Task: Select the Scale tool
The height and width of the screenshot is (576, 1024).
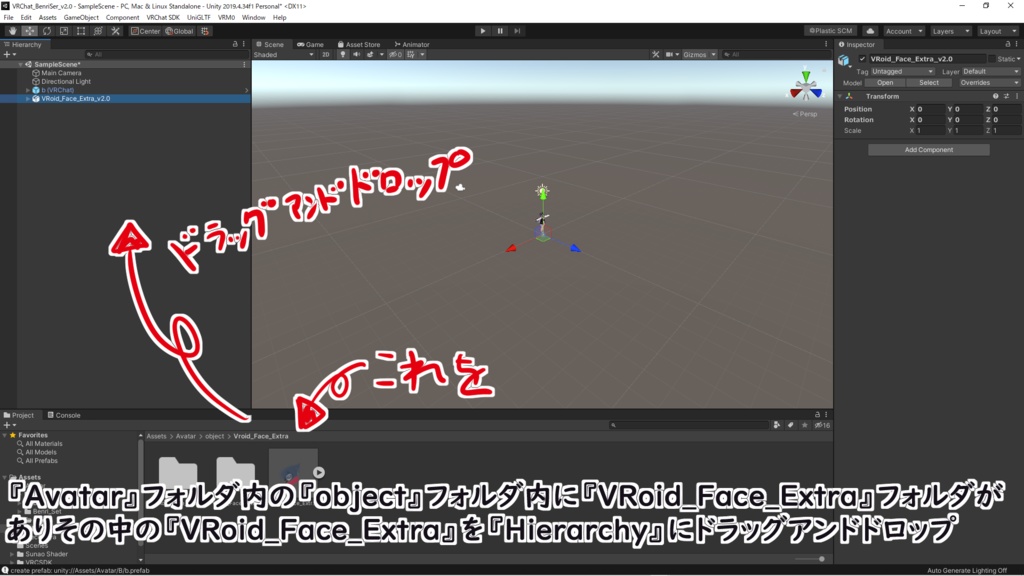Action: coord(62,30)
